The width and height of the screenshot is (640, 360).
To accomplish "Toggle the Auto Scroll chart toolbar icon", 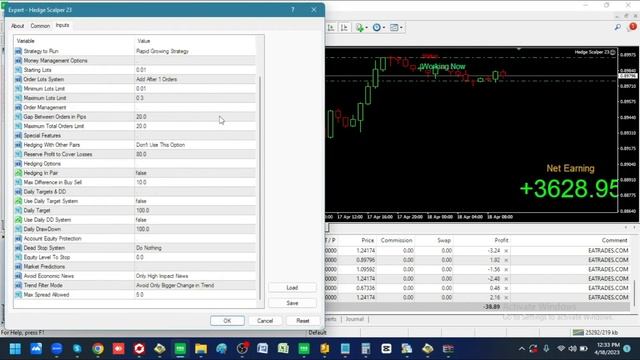I will click(331, 28).
